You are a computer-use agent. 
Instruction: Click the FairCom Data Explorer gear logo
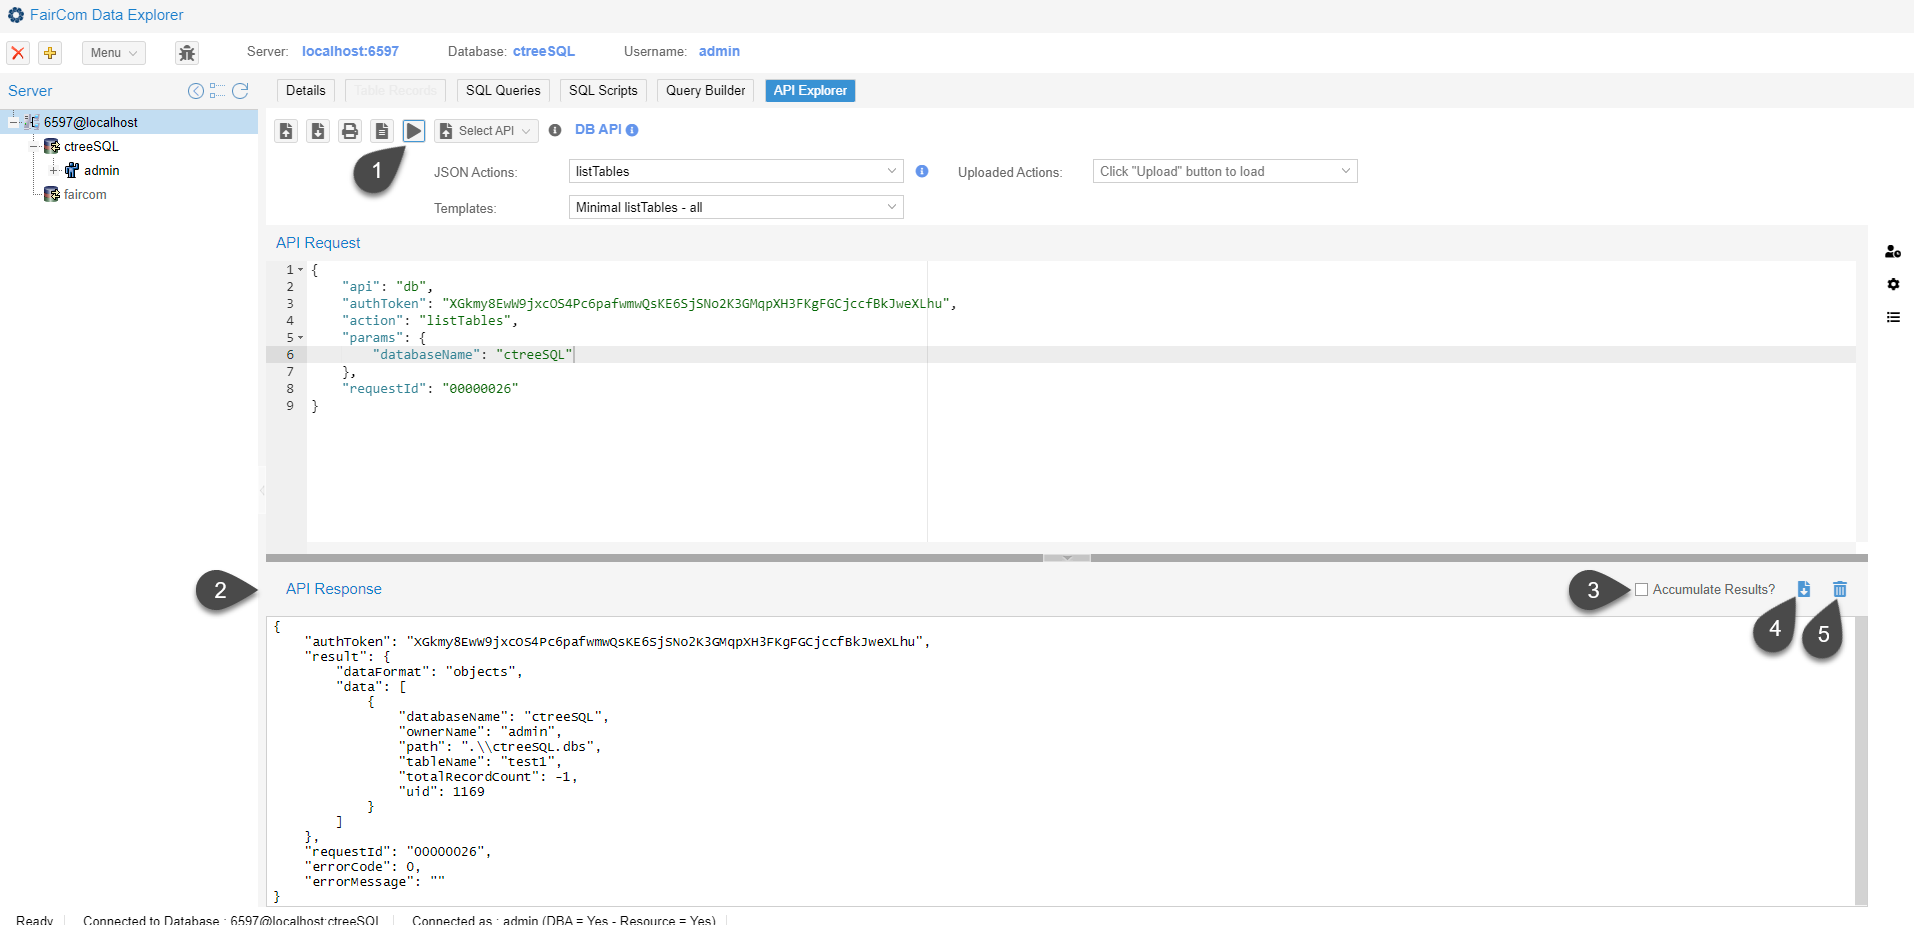tap(16, 15)
